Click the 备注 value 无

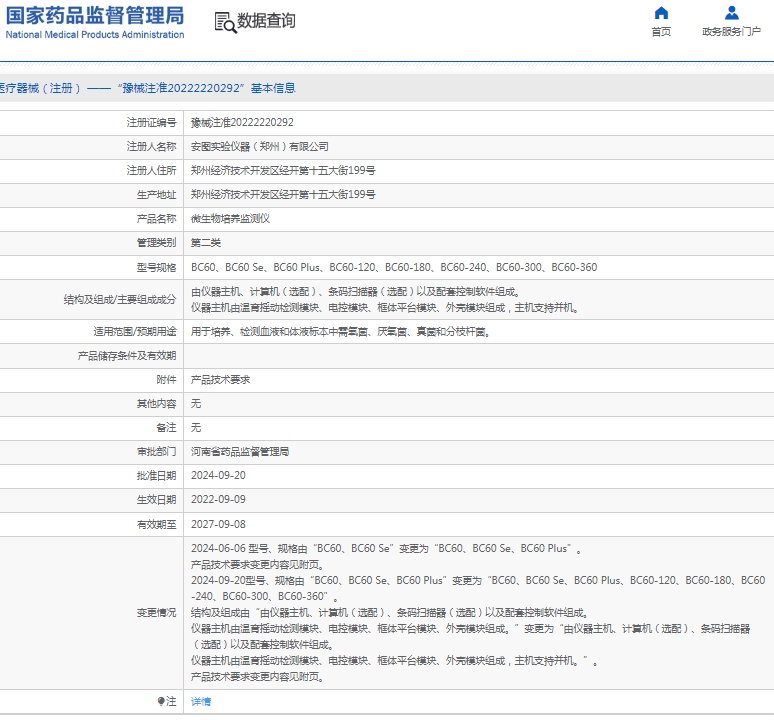tap(196, 427)
